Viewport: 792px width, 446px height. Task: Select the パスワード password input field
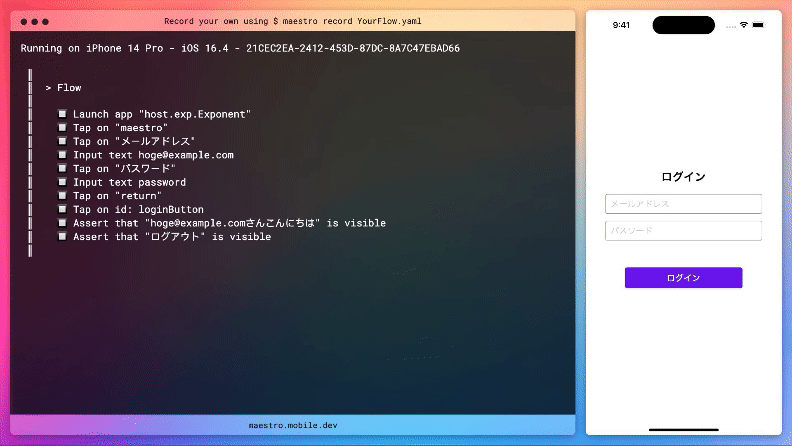coord(683,231)
